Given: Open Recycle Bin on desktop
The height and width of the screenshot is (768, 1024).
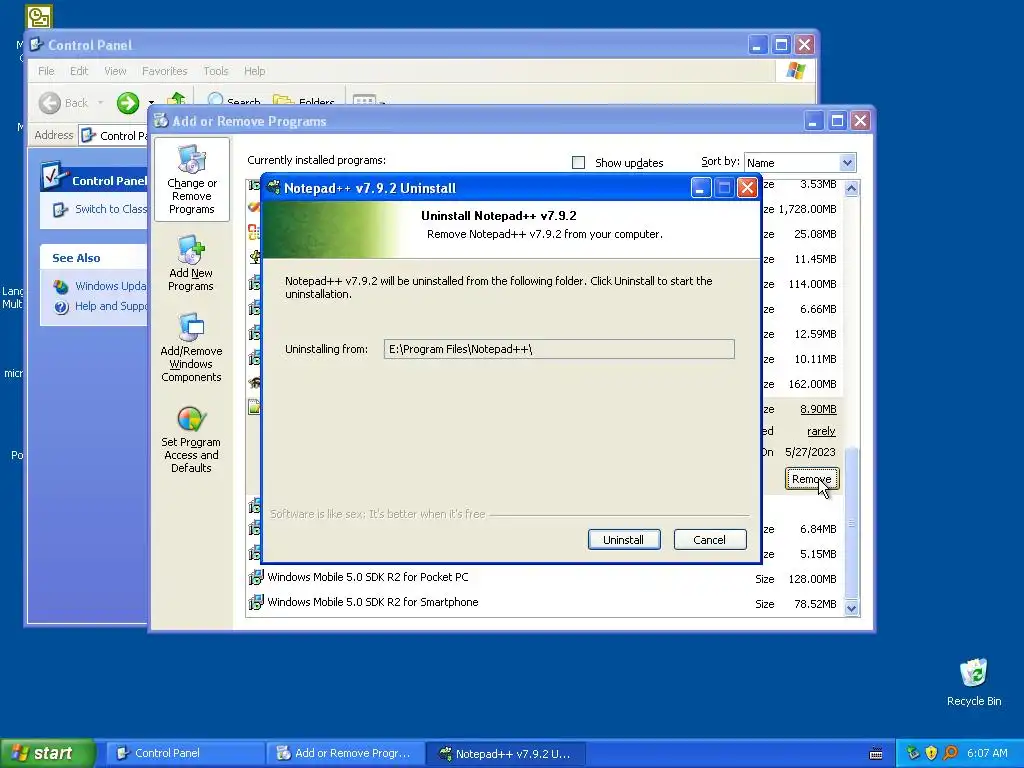Looking at the screenshot, I should coord(974,682).
